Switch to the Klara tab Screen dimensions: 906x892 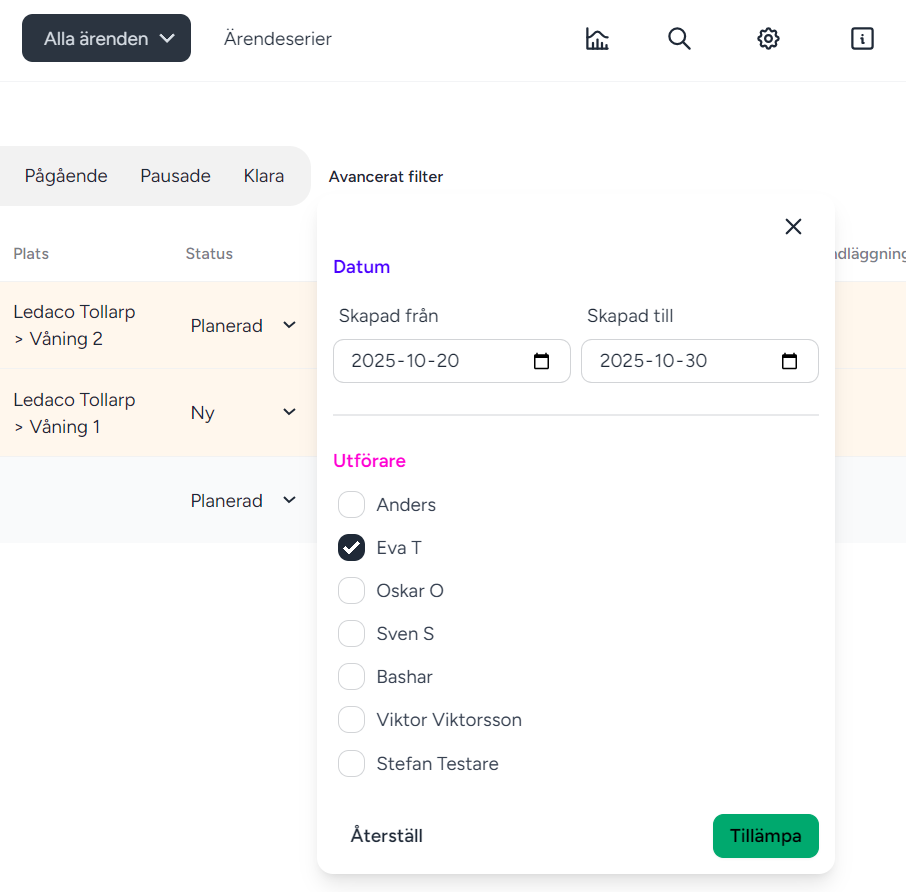click(263, 176)
